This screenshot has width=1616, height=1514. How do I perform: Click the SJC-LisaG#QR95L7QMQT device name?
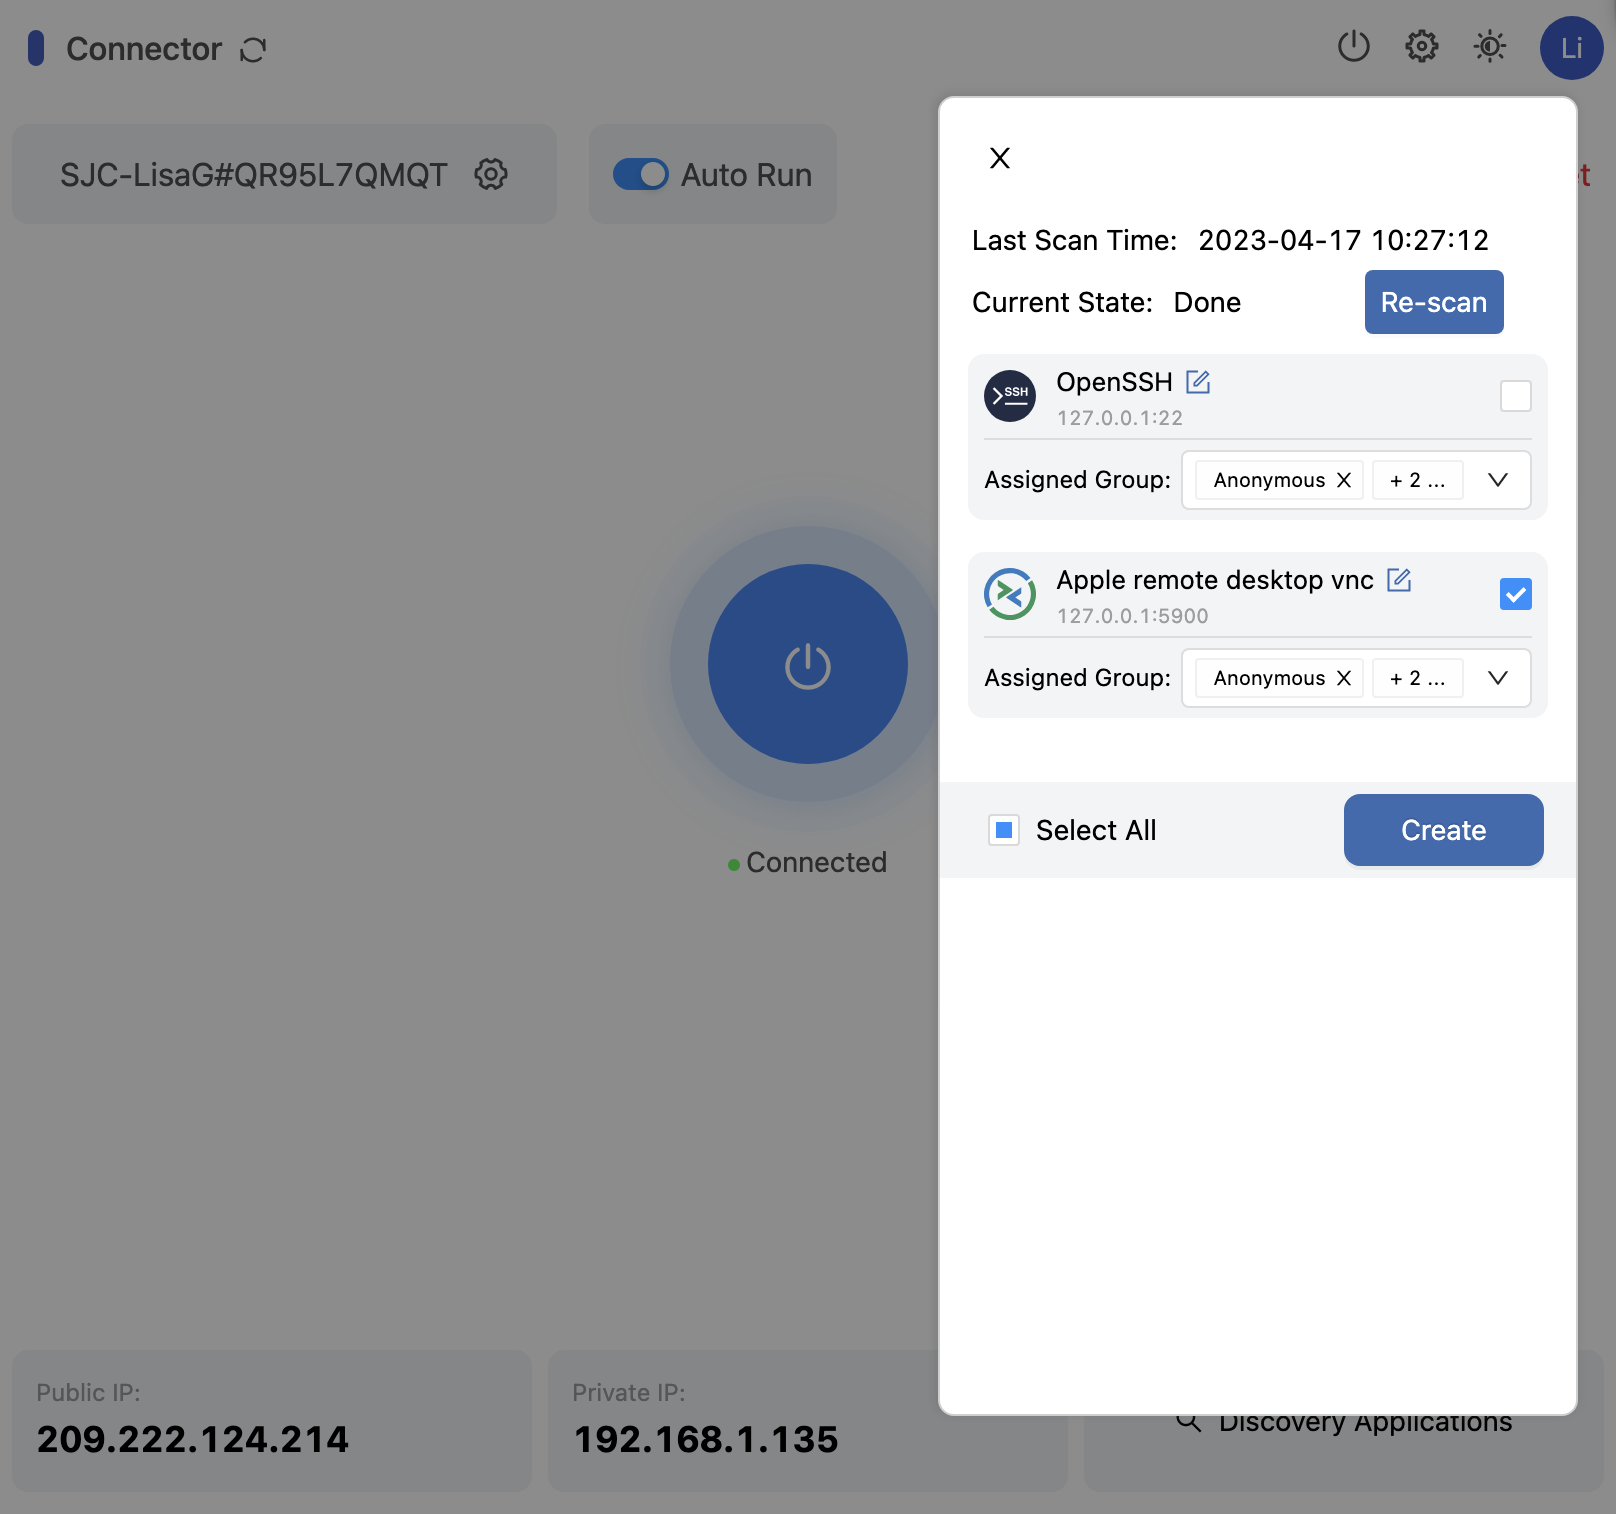click(254, 174)
